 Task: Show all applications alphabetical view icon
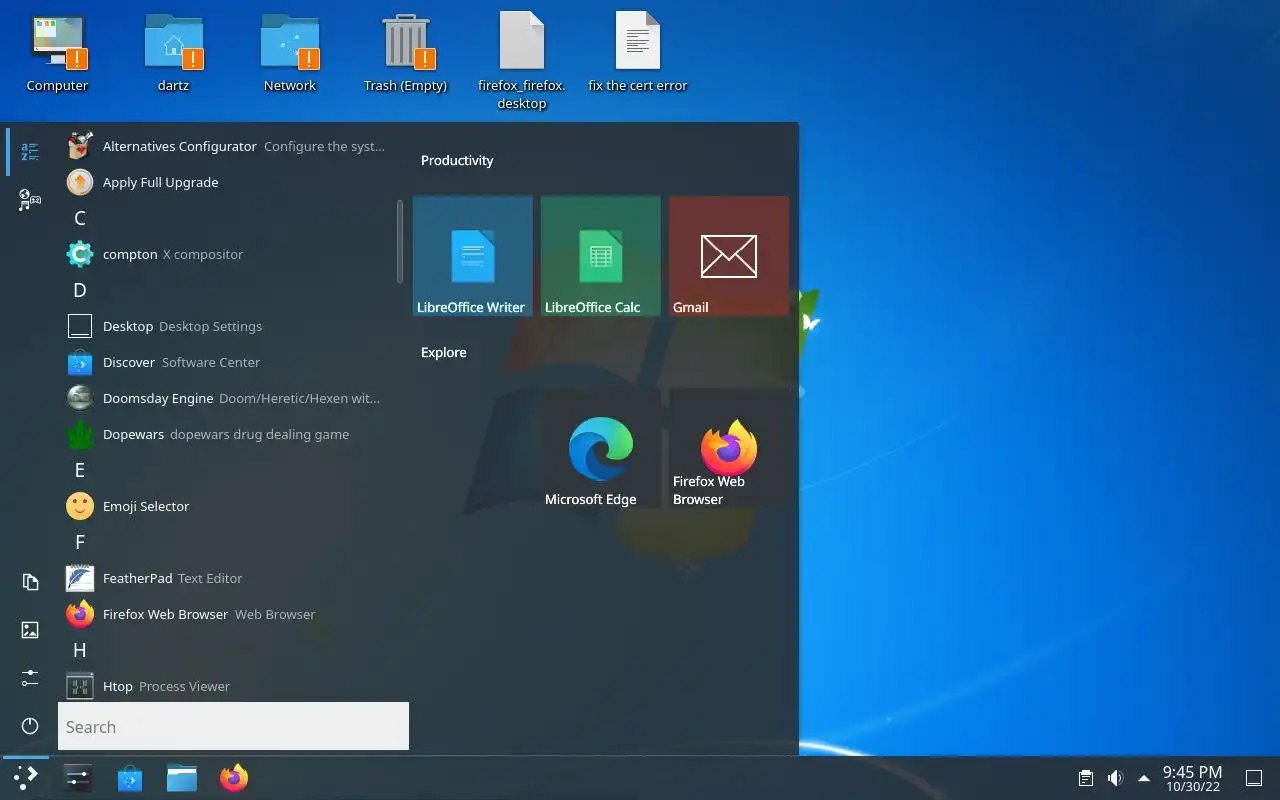30,152
